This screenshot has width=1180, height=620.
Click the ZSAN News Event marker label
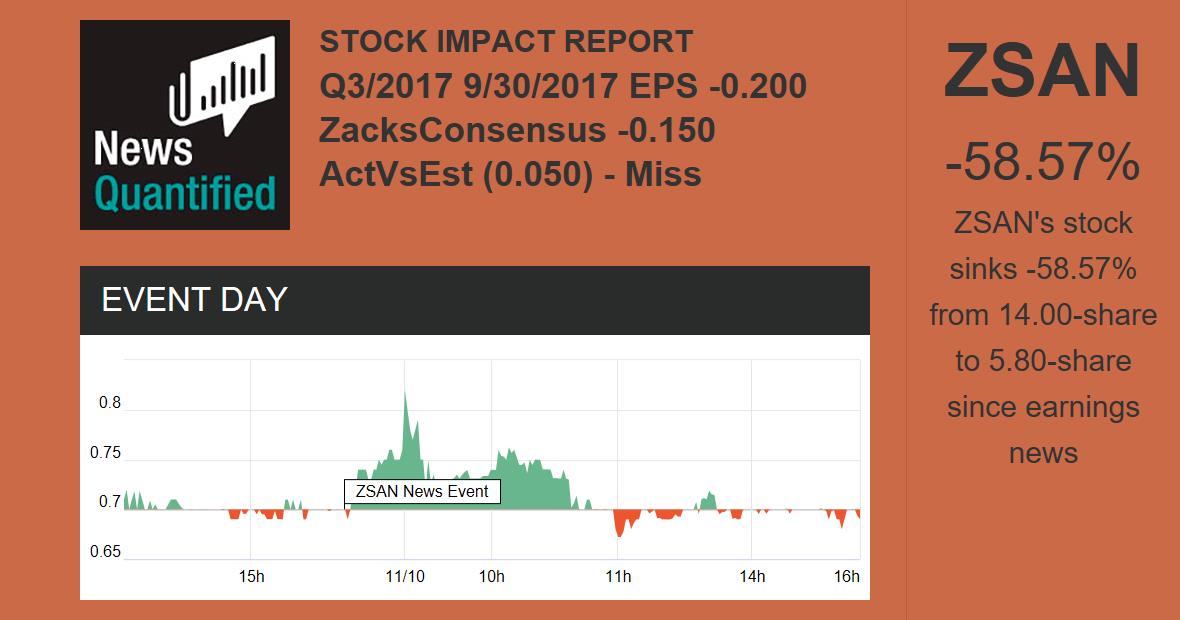(x=422, y=491)
